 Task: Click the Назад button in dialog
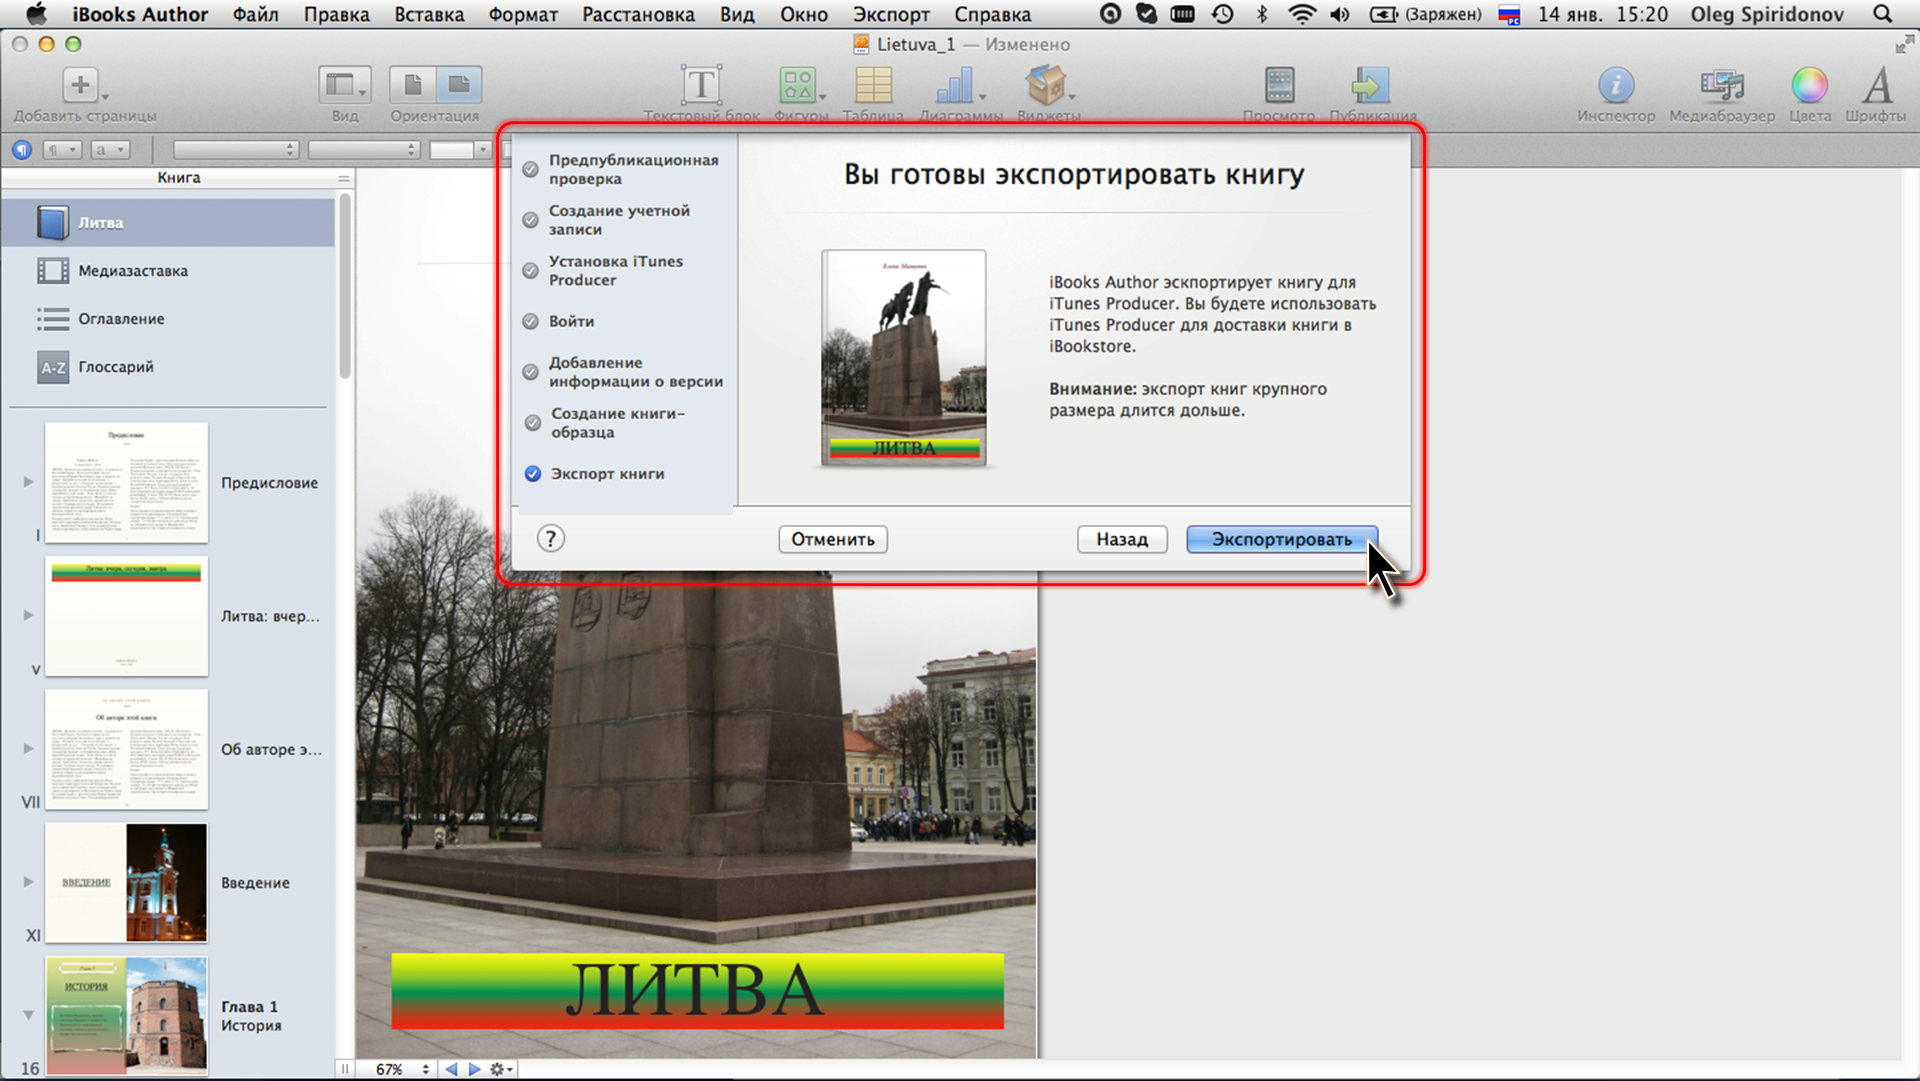pos(1122,539)
